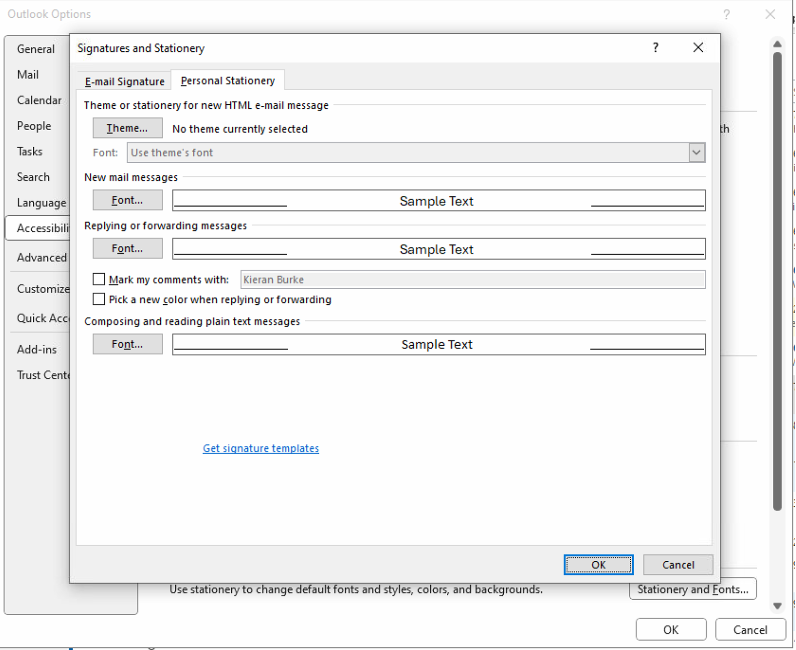Click the Theme... button
This screenshot has width=796, height=650.
point(127,128)
